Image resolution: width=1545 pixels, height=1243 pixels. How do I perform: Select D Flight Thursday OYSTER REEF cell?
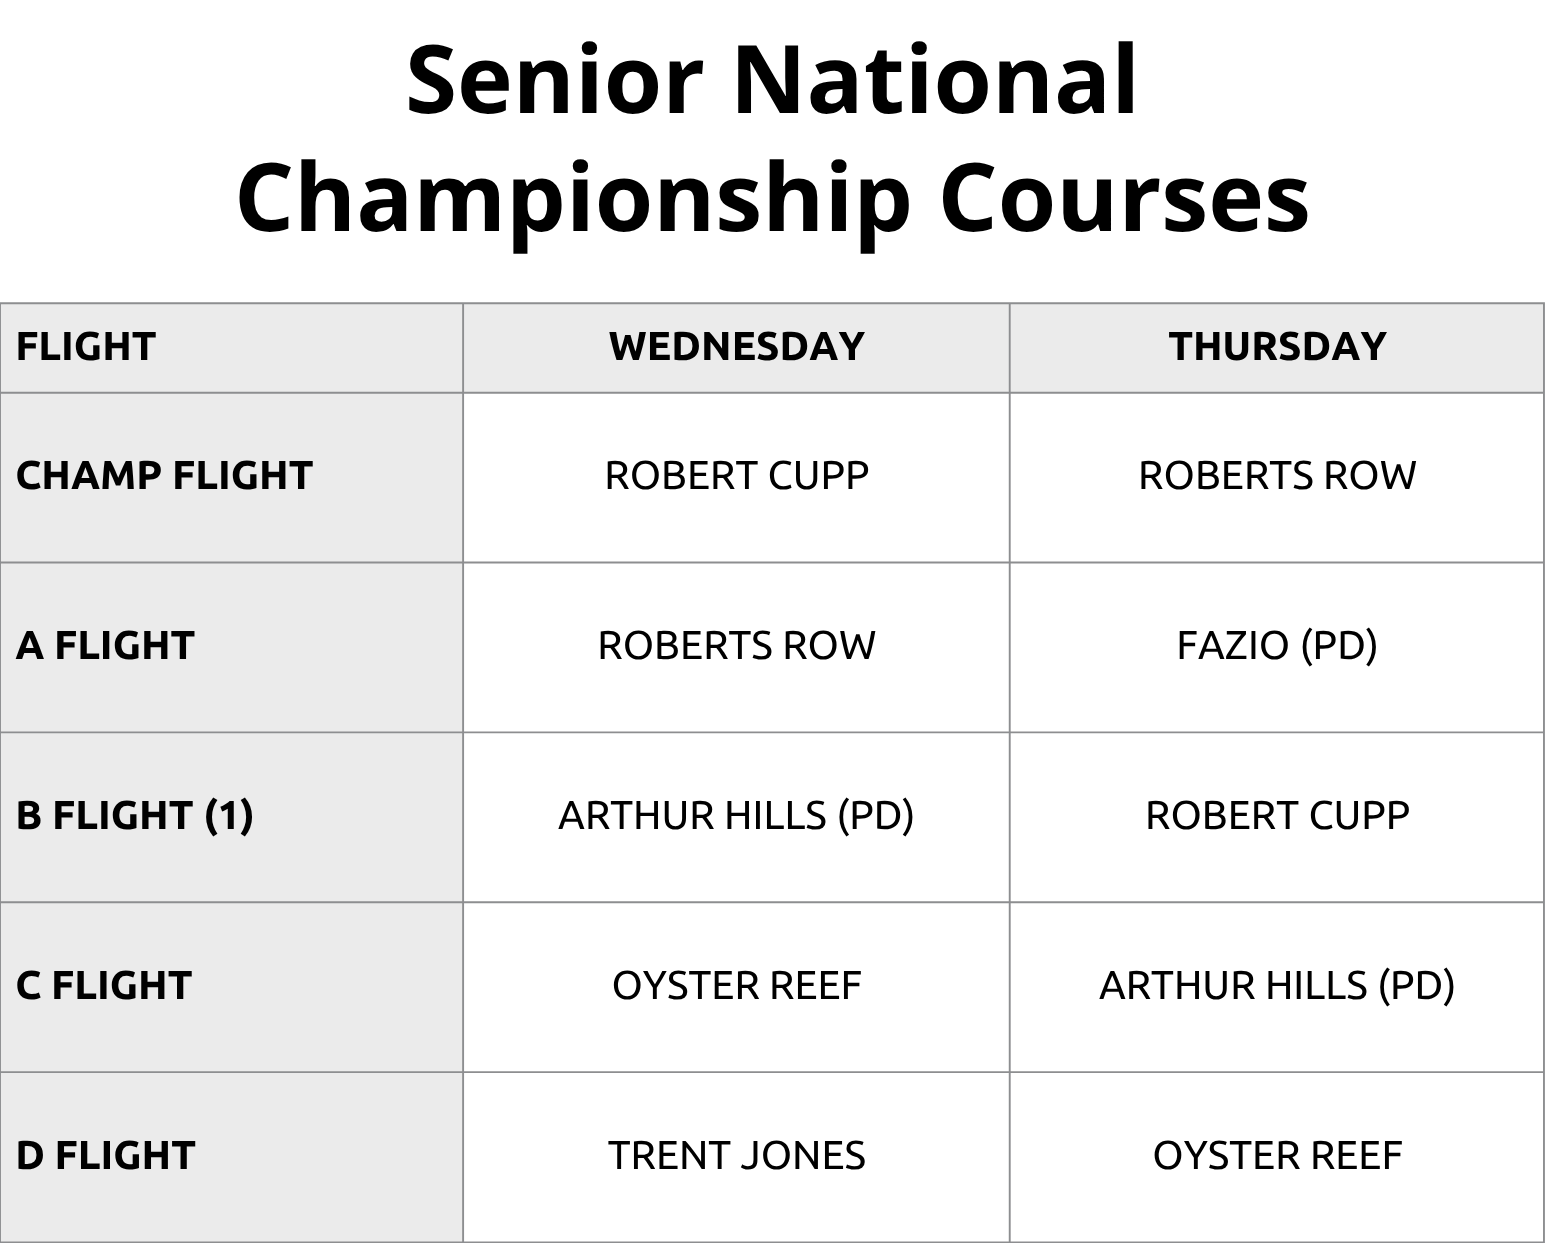click(1277, 1157)
